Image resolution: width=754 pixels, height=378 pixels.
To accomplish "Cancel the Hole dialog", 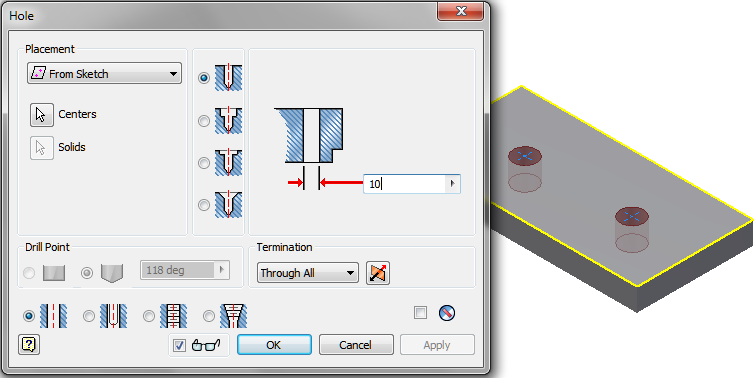I will coord(356,345).
